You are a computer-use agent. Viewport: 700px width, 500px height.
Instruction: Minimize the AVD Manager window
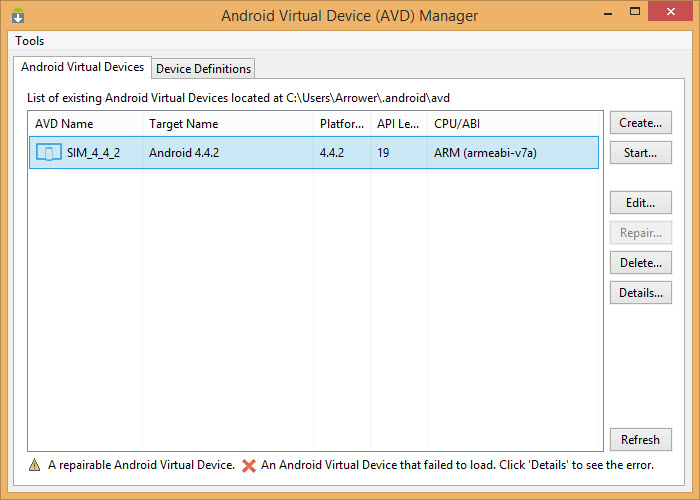[x=608, y=12]
